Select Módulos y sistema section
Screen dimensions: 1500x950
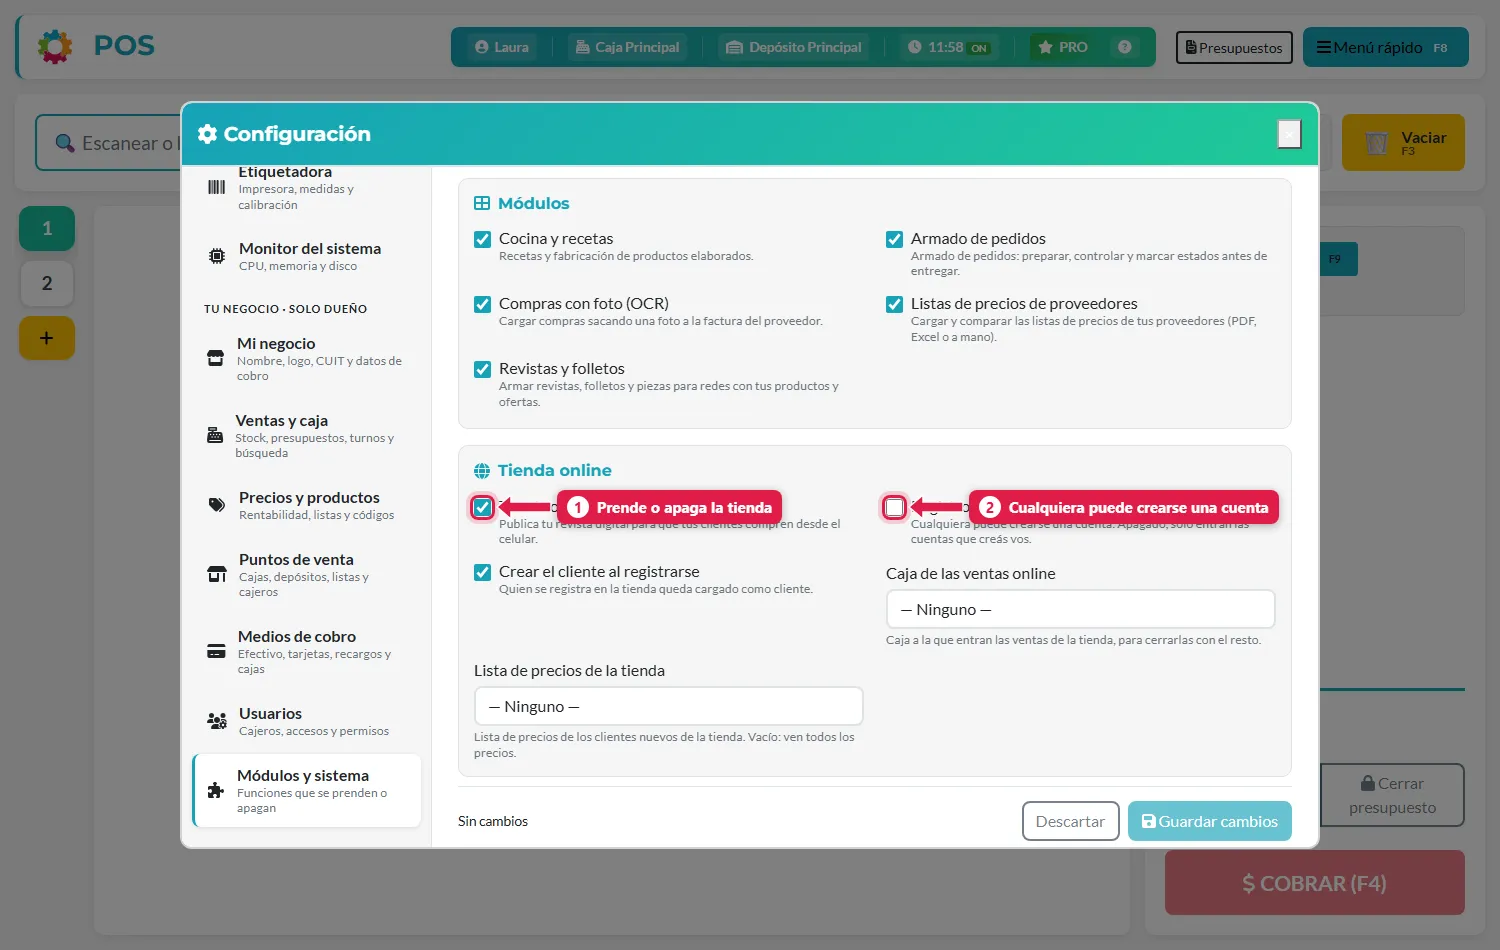[x=307, y=790]
